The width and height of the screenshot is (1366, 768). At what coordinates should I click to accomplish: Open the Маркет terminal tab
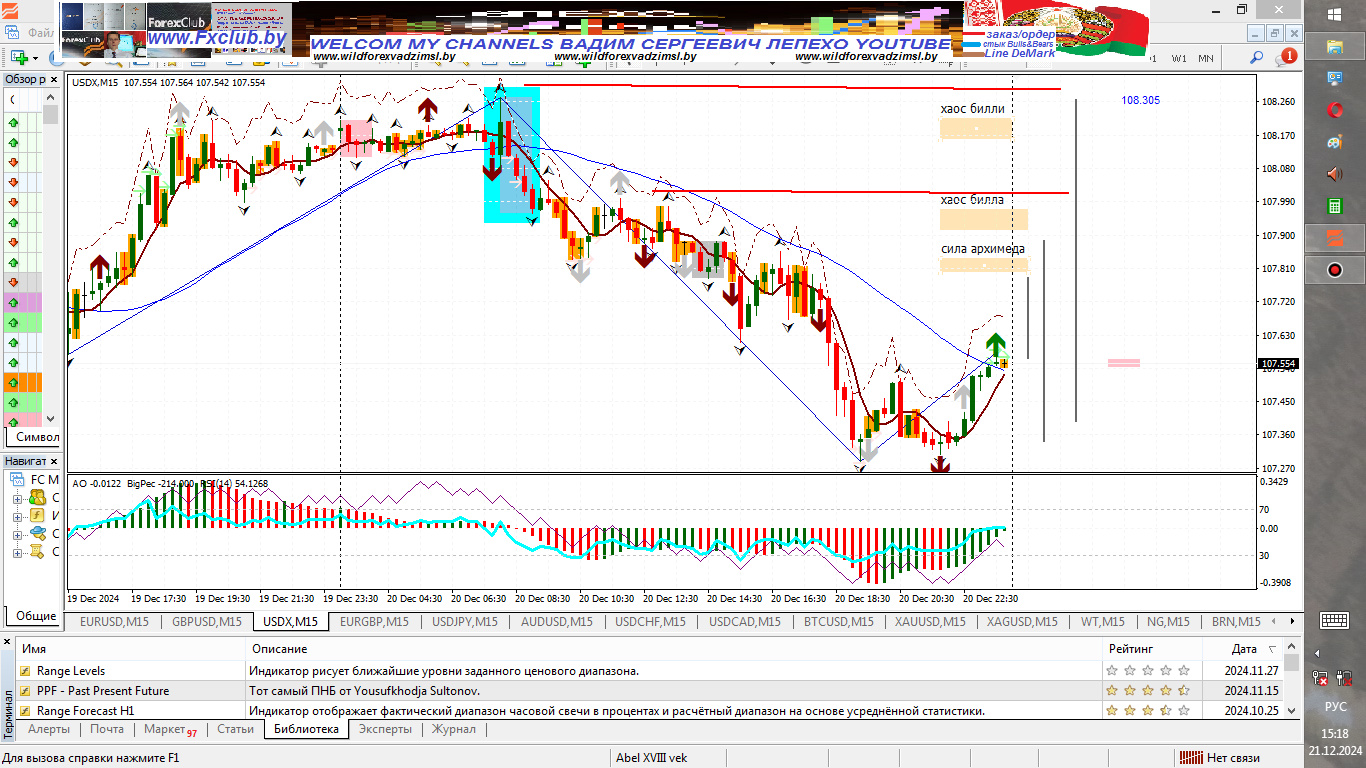[x=170, y=730]
